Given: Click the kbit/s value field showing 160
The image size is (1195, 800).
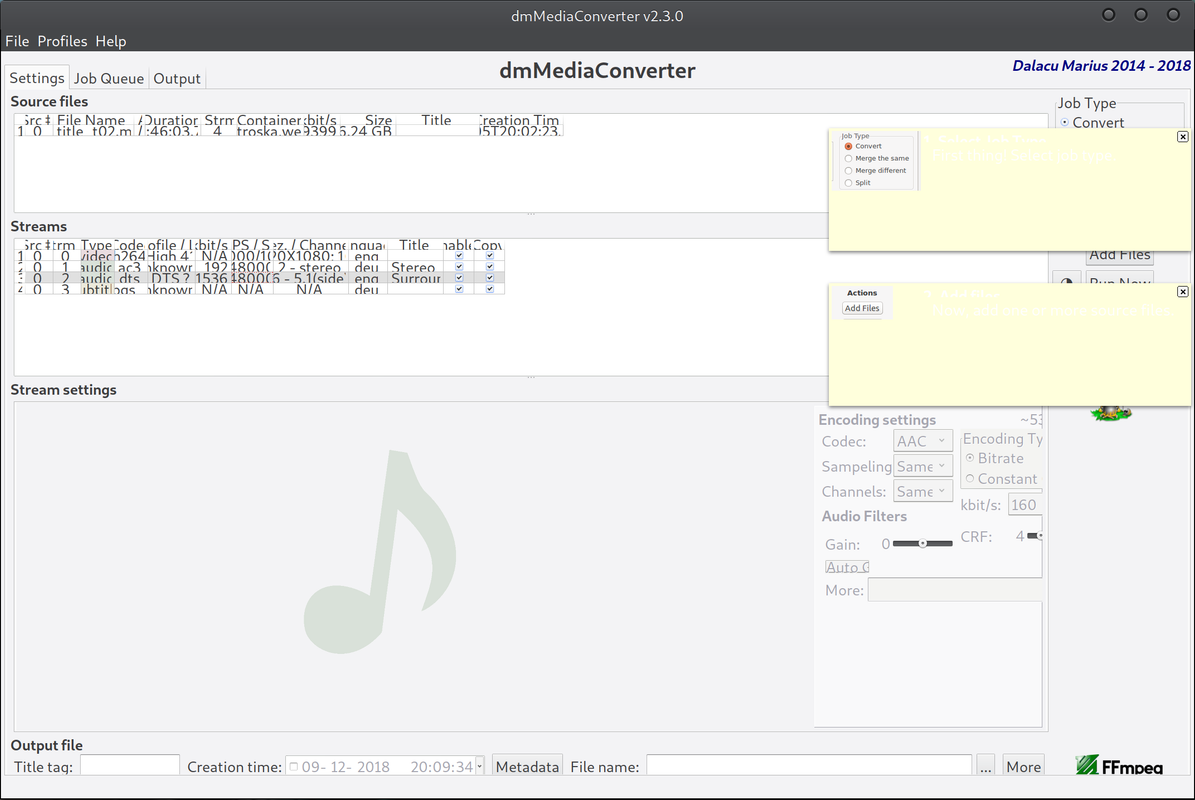Looking at the screenshot, I should coord(1024,504).
